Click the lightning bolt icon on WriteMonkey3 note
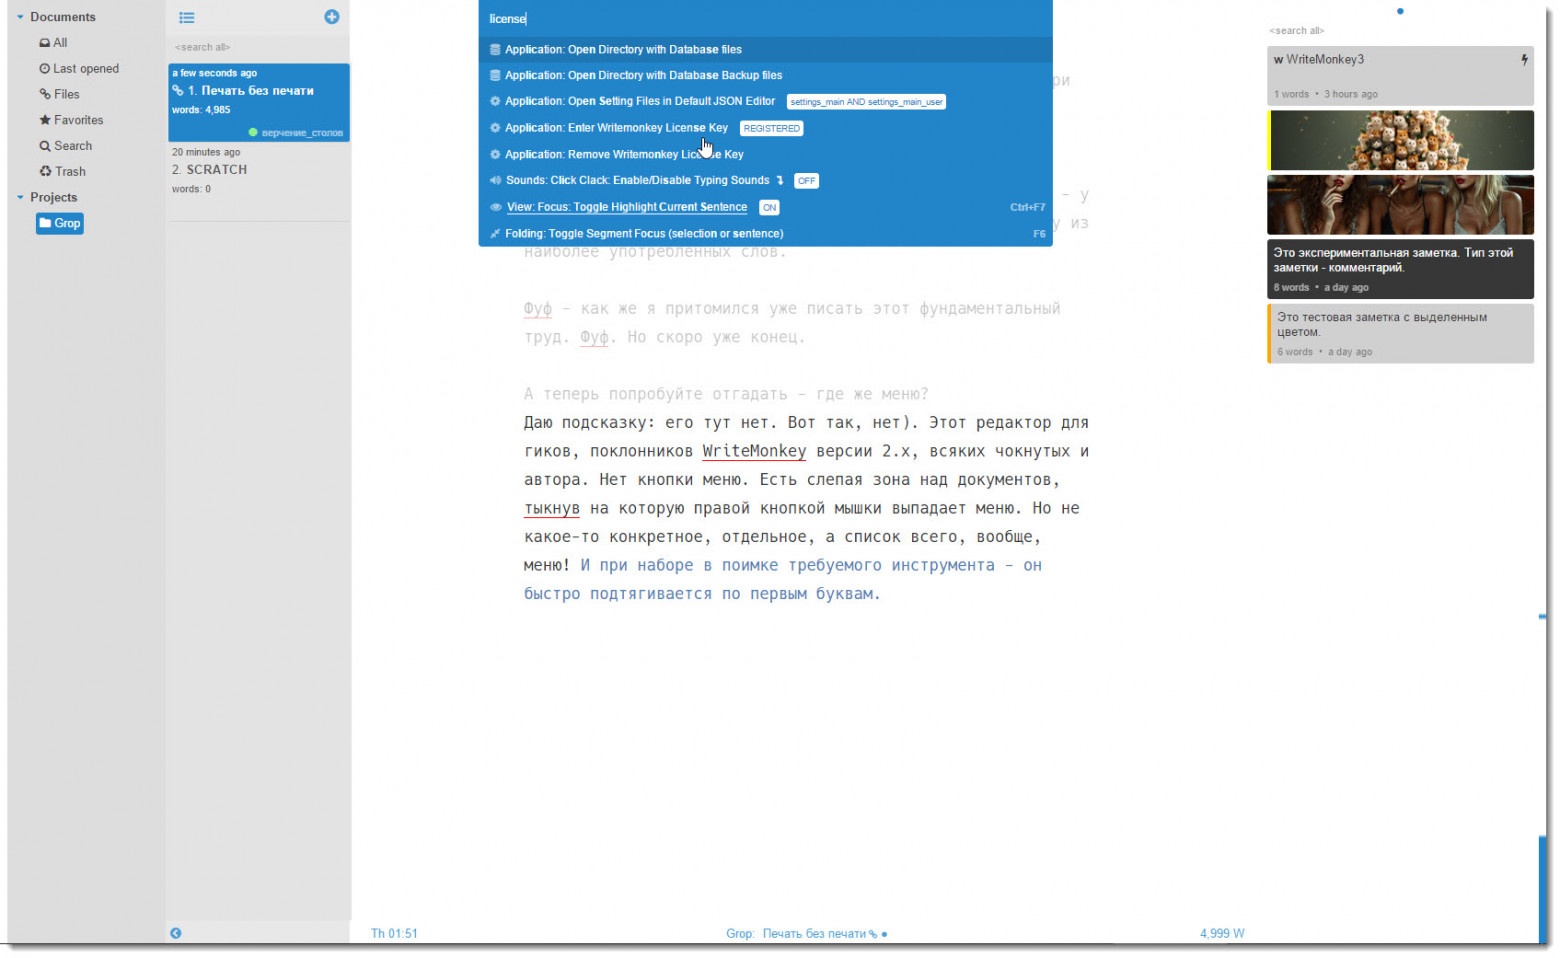The image size is (1560, 958). 1524,60
